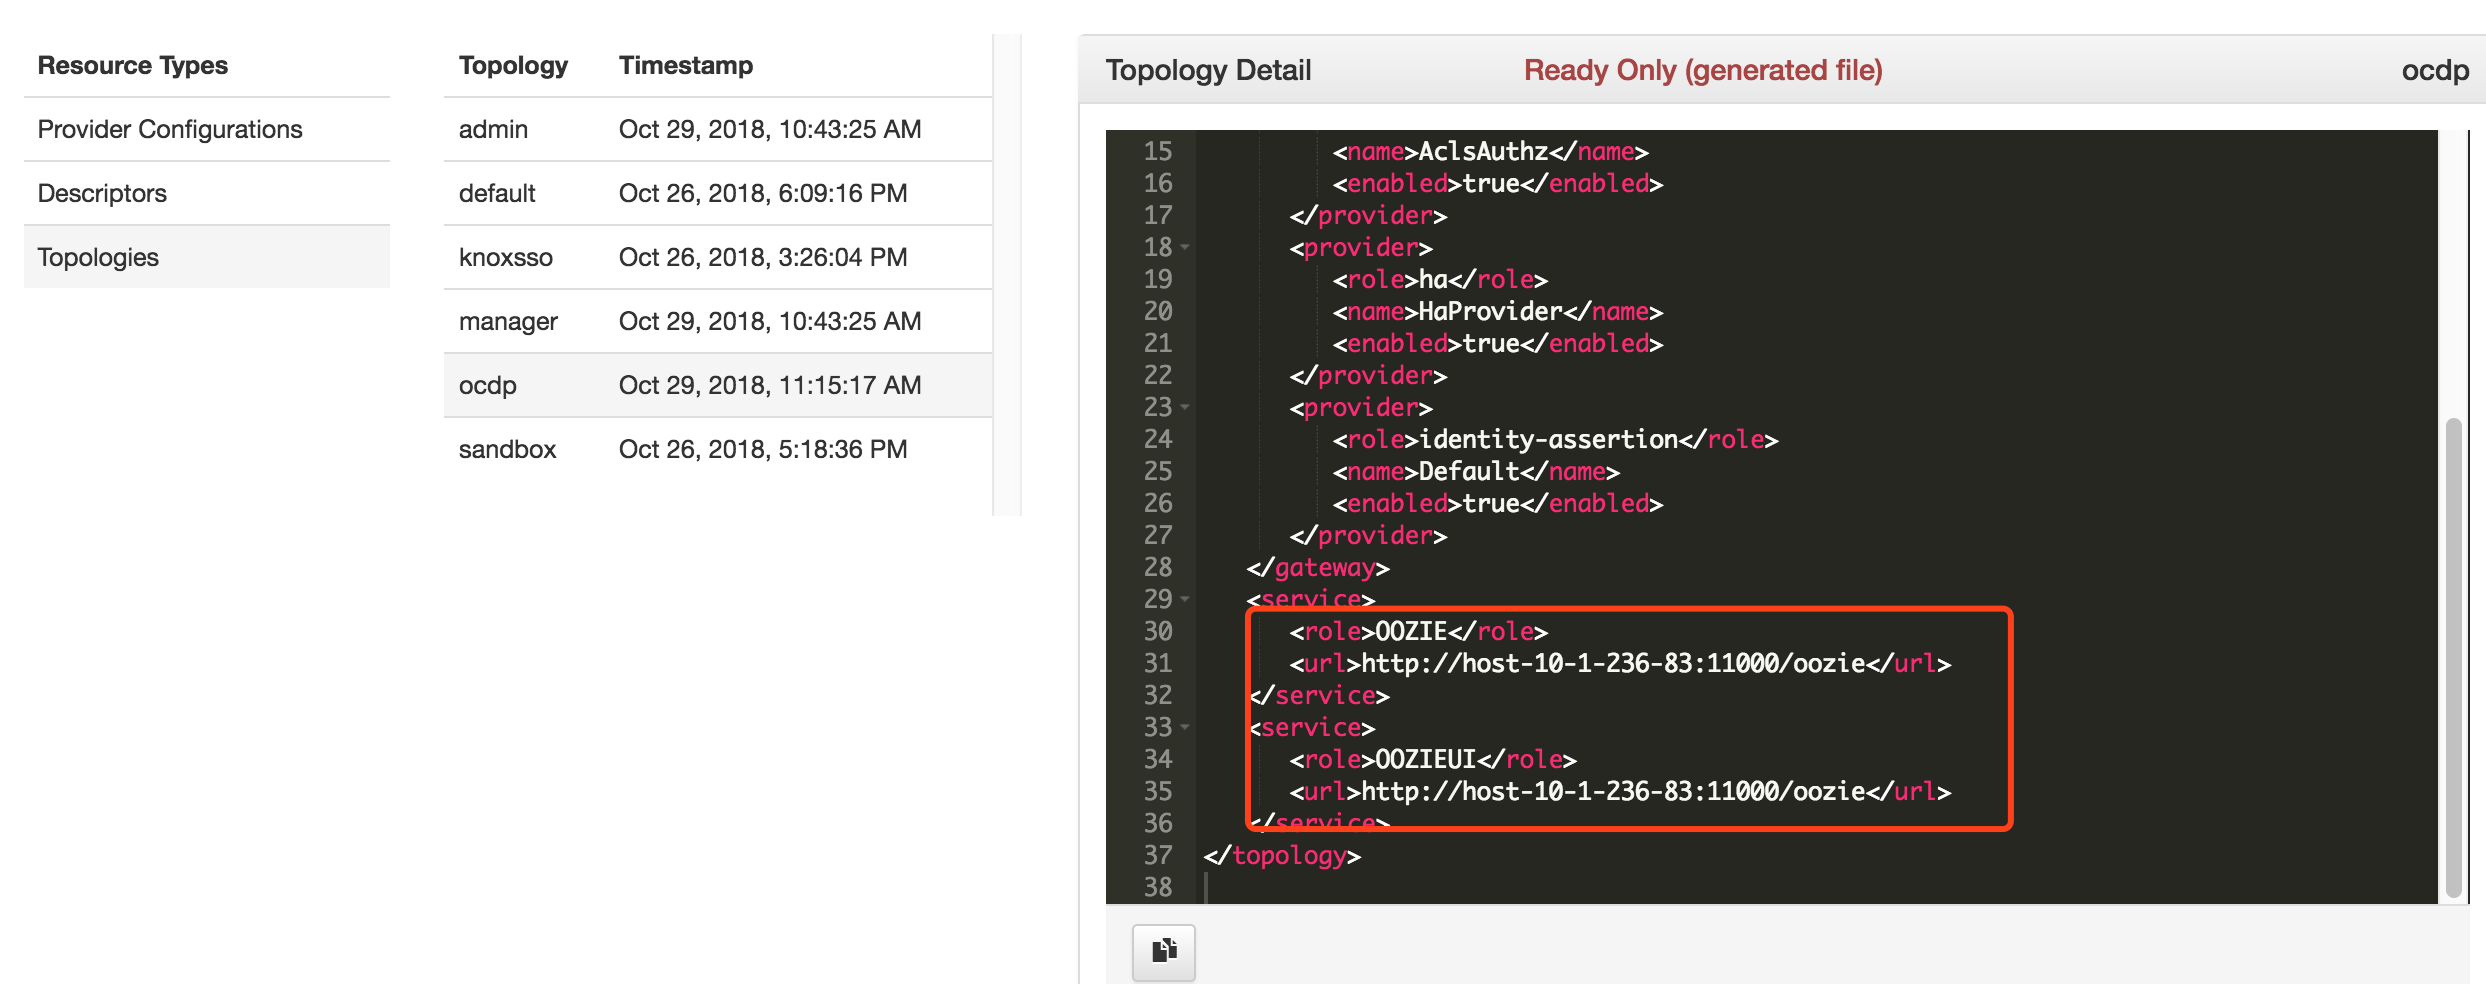
Task: Open Descriptors resource type
Action: click(207, 193)
